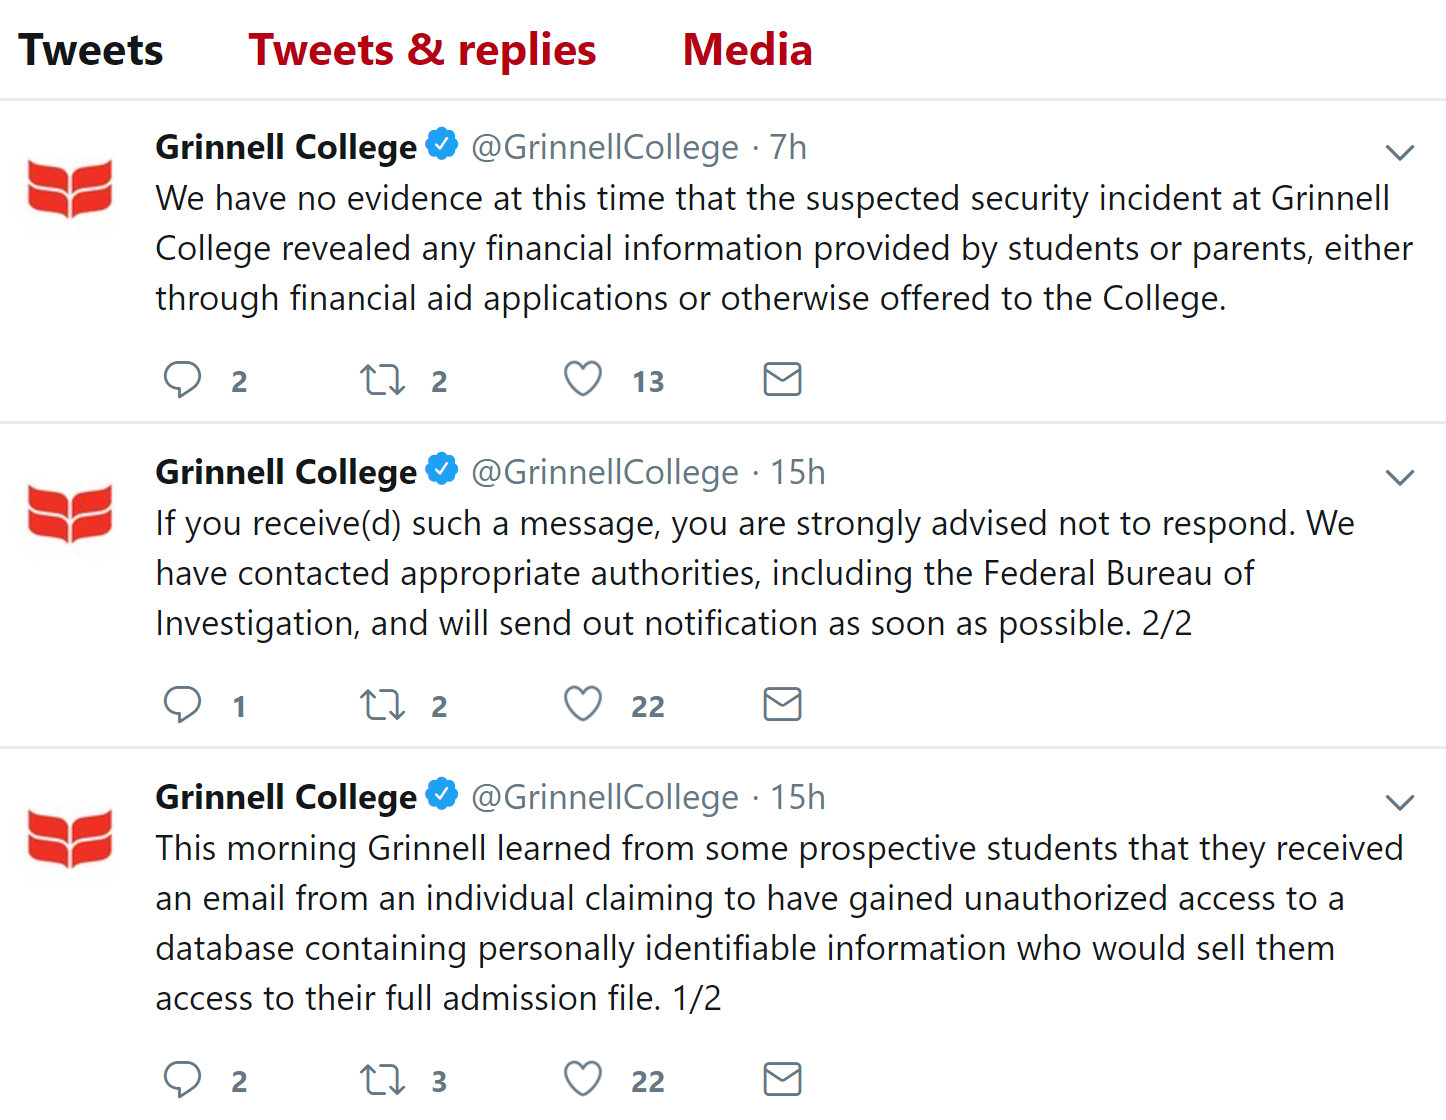
Task: Retweet the tweet with 3 retweets
Action: coord(382,1080)
